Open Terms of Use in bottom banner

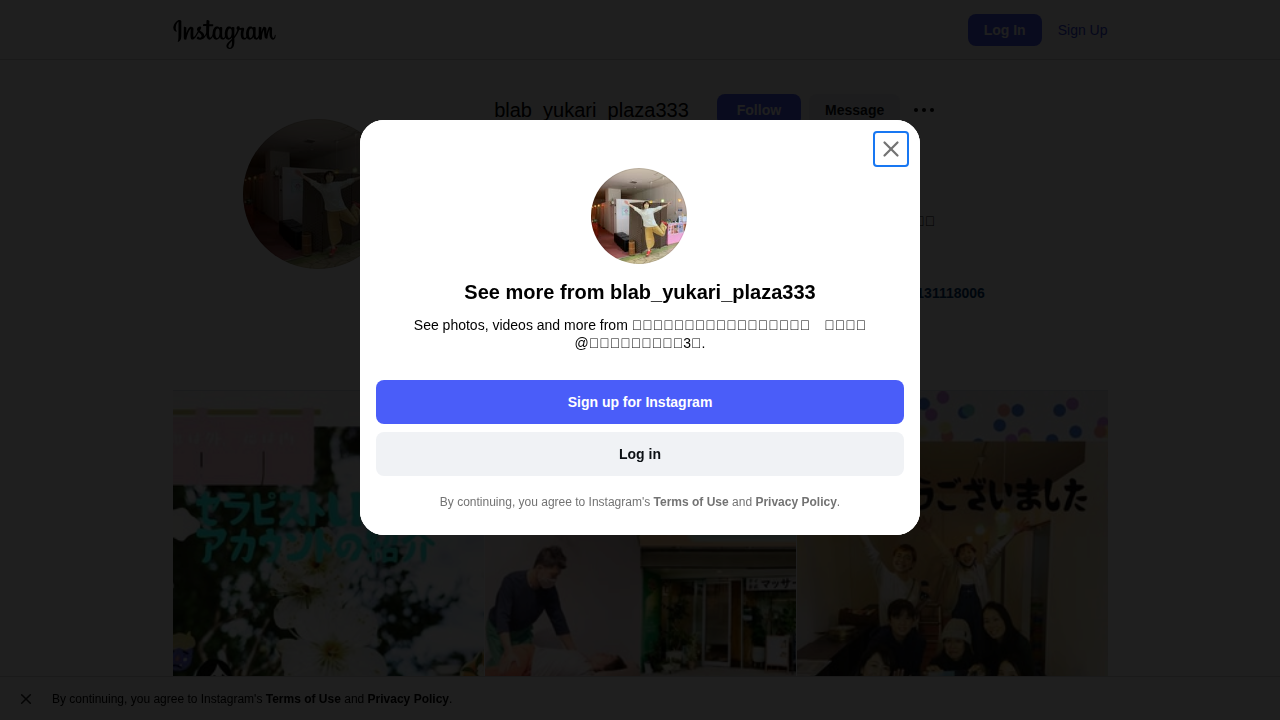(303, 699)
